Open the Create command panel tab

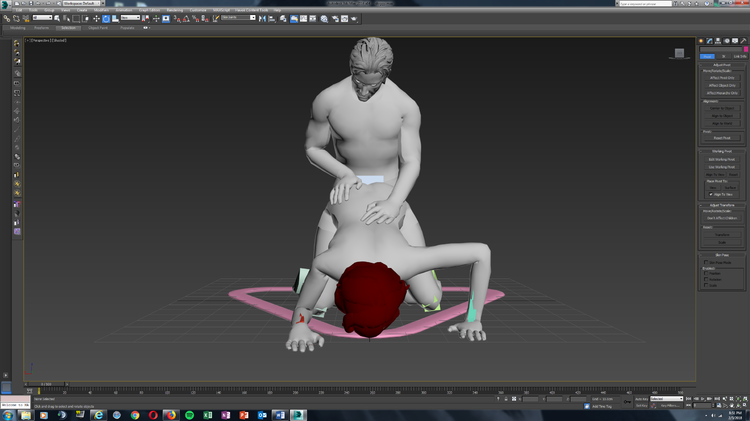701,41
